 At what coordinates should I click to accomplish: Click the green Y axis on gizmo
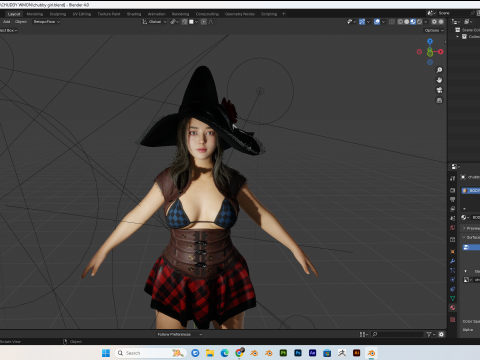point(430,53)
